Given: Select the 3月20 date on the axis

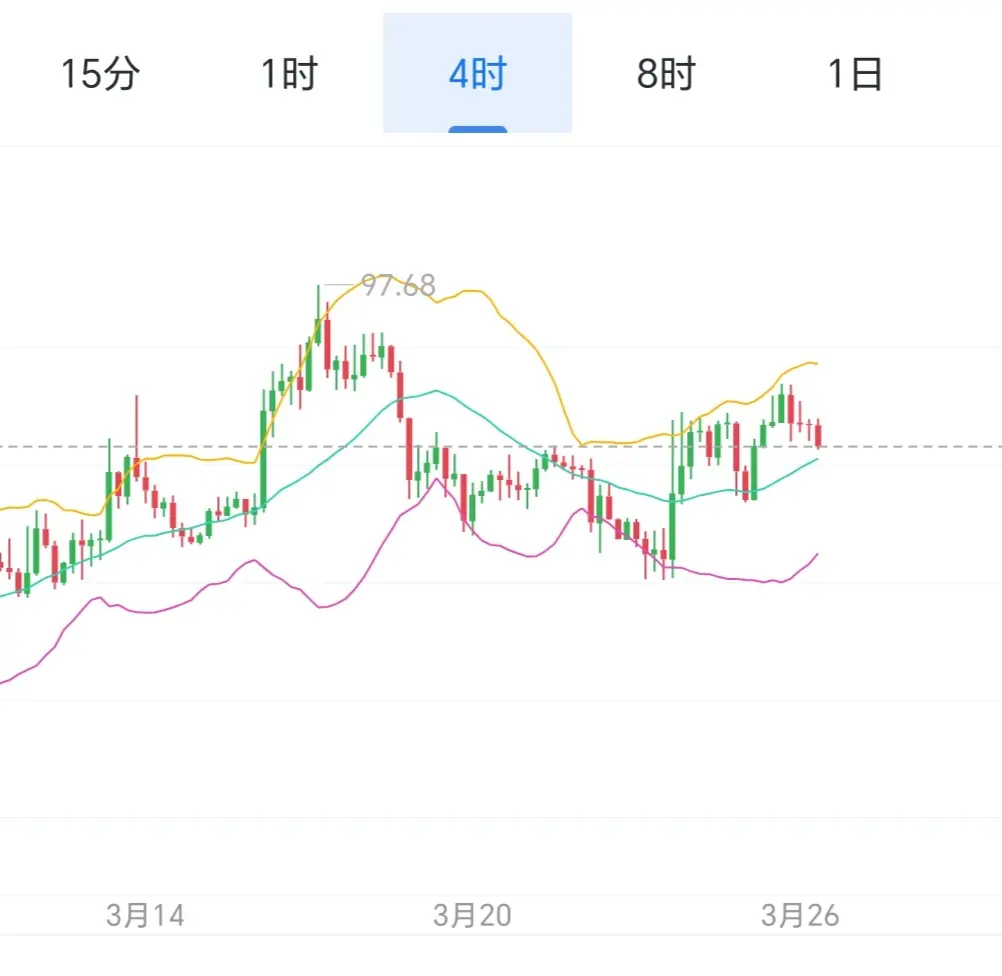Looking at the screenshot, I should click(472, 914).
